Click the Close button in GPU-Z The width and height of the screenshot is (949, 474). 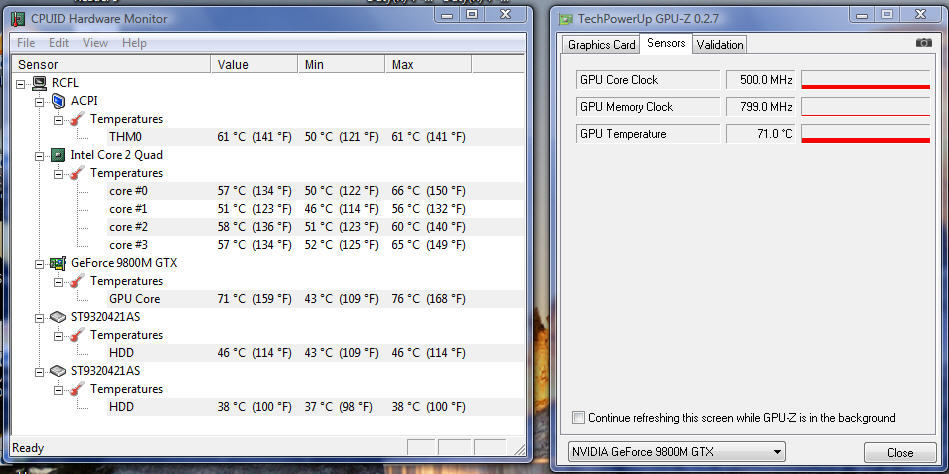coord(900,453)
